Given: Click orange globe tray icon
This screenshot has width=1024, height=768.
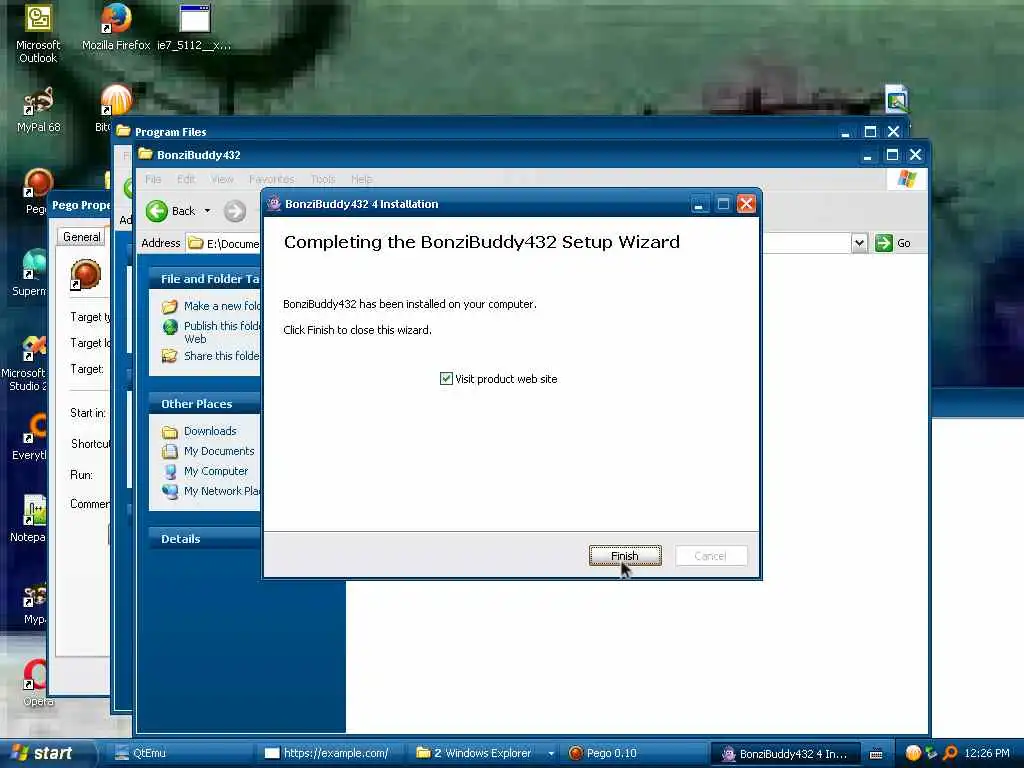Looking at the screenshot, I should [913, 754].
